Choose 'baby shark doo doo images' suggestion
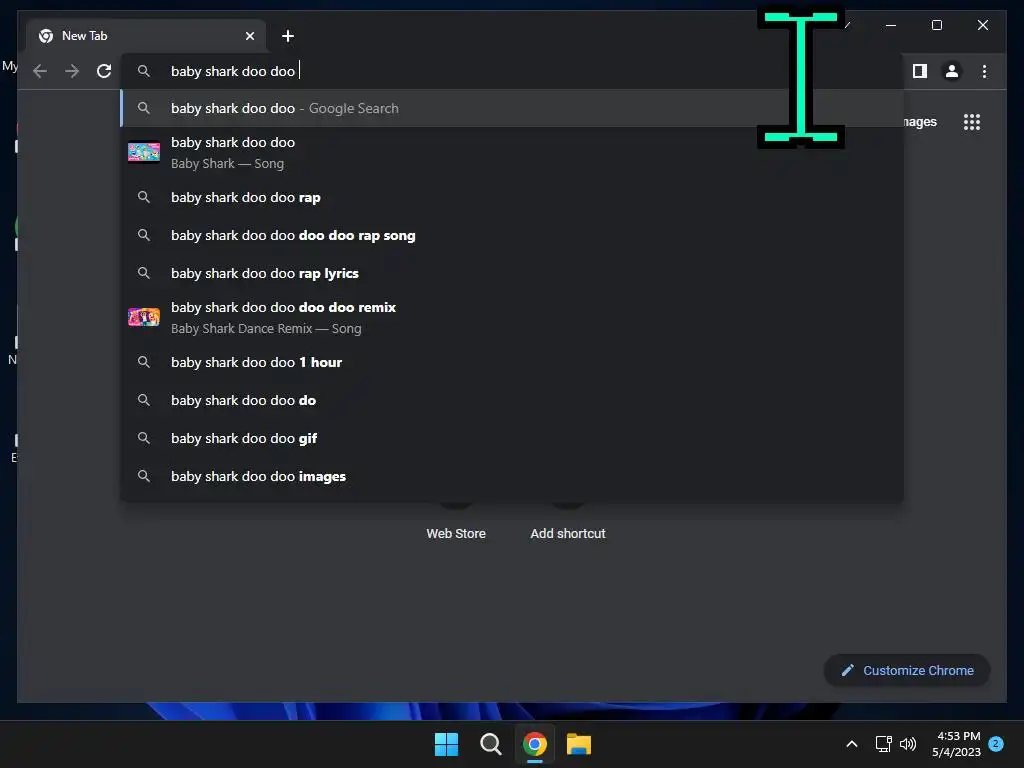The image size is (1024, 768). (x=512, y=476)
